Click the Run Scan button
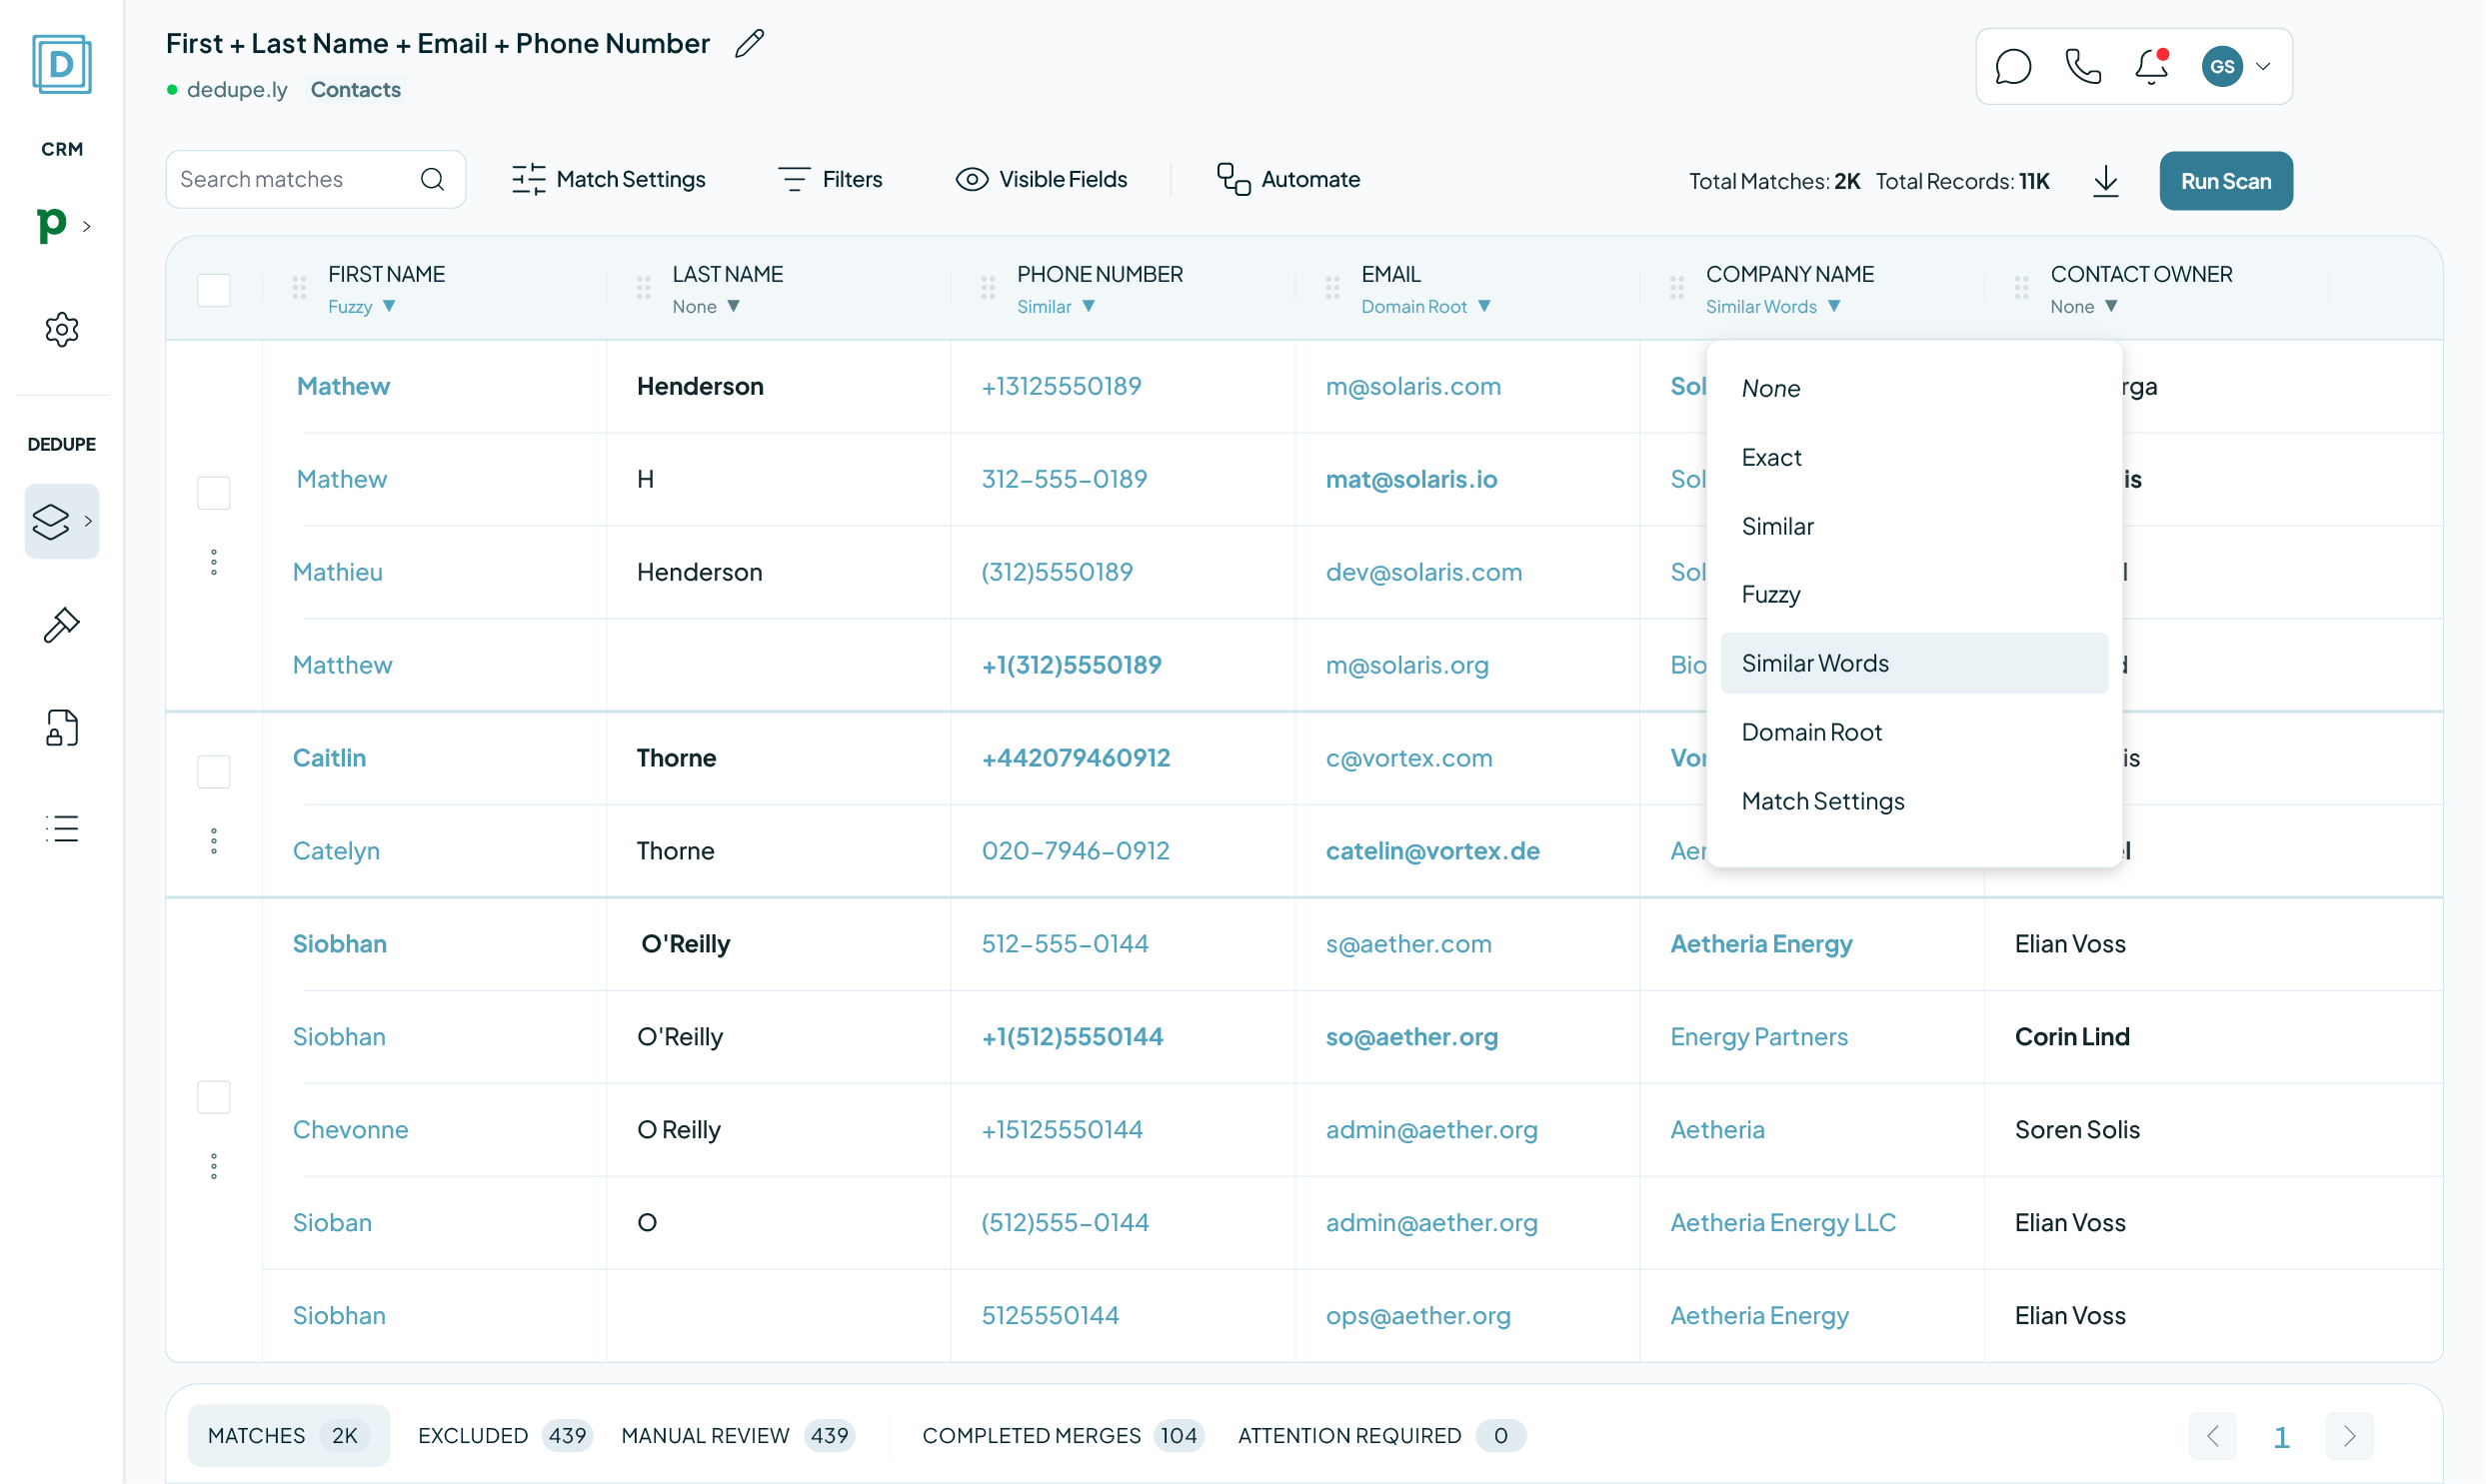The width and height of the screenshot is (2486, 1484). [2226, 181]
